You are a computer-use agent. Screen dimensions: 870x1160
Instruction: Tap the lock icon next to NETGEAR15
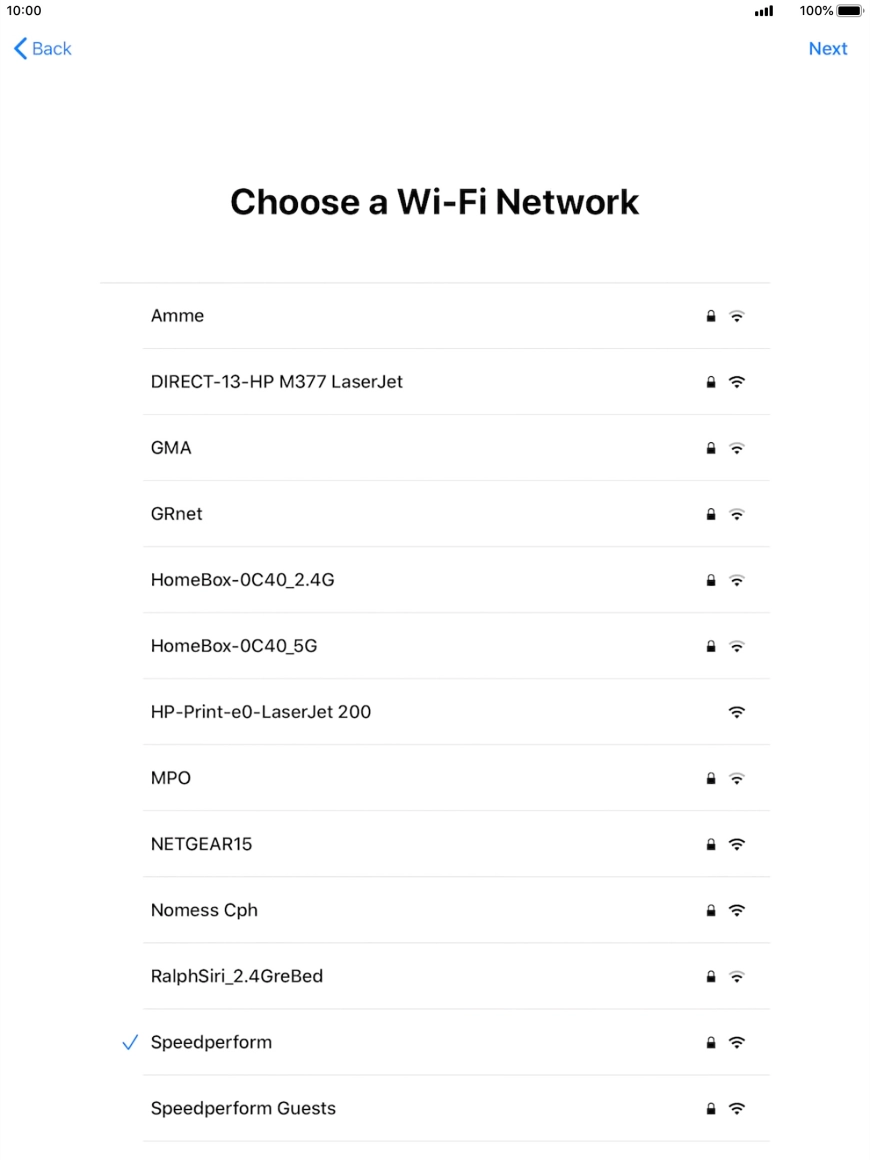(x=711, y=844)
